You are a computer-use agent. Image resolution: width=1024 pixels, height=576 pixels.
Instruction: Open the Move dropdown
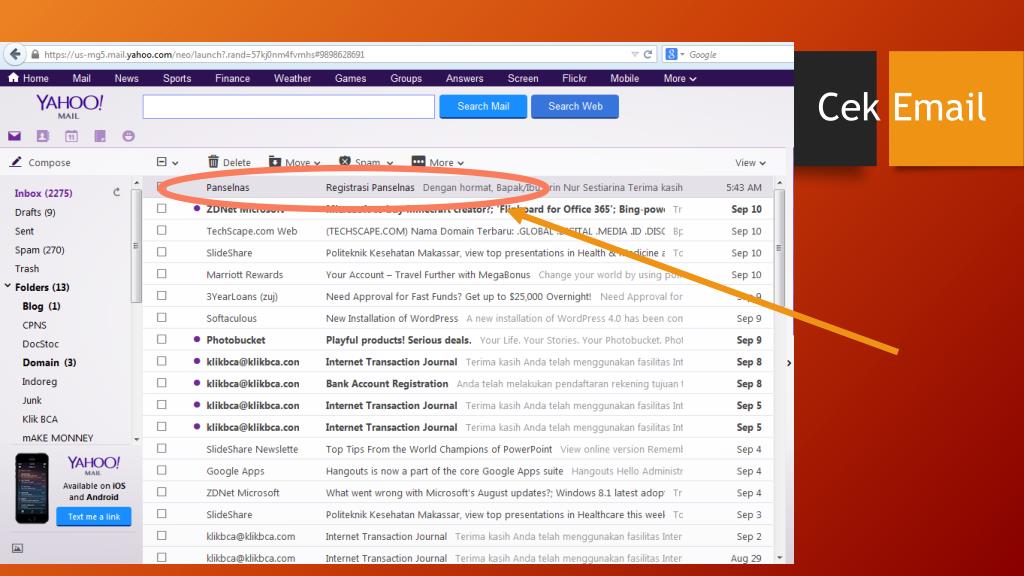pos(295,162)
